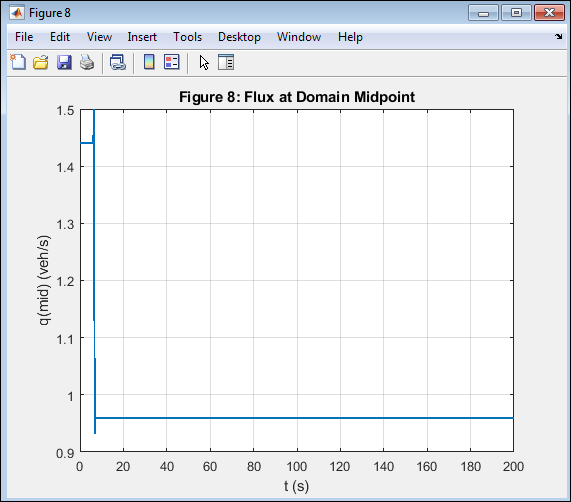Save the figure with the floppy icon

pos(64,62)
